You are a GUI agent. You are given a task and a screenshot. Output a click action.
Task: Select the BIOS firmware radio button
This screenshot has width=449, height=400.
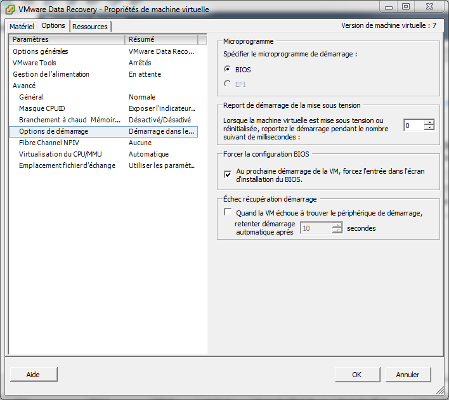227,69
